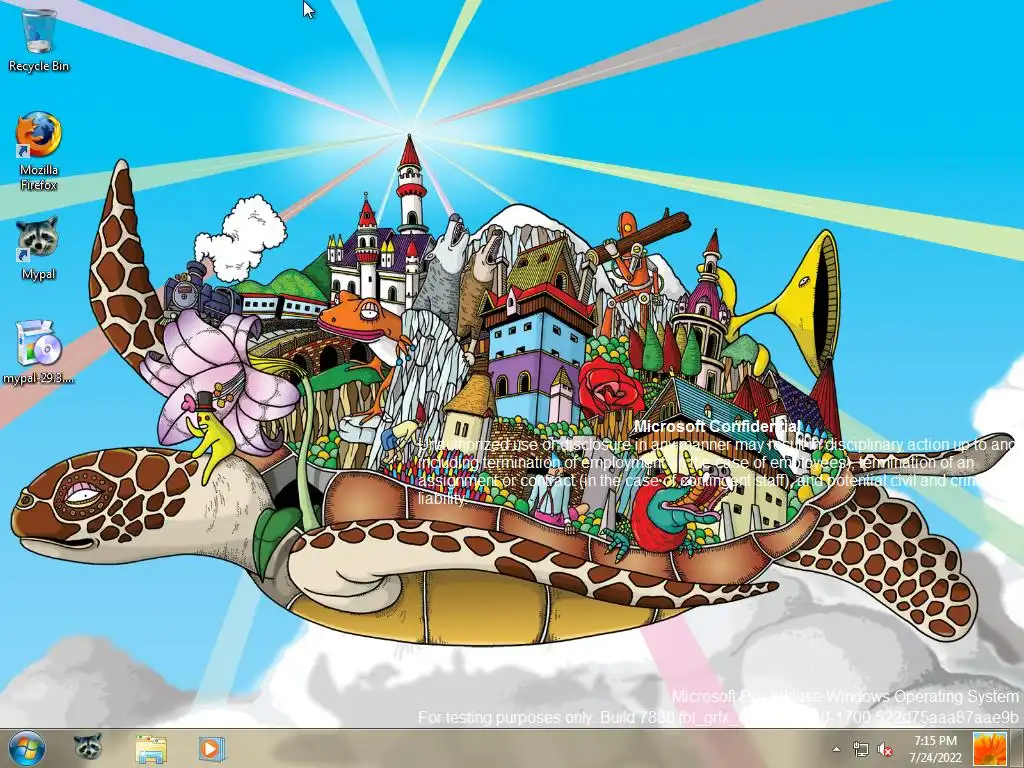Click the Mypal raccoon taskbar icon
1024x768 pixels.
88,748
